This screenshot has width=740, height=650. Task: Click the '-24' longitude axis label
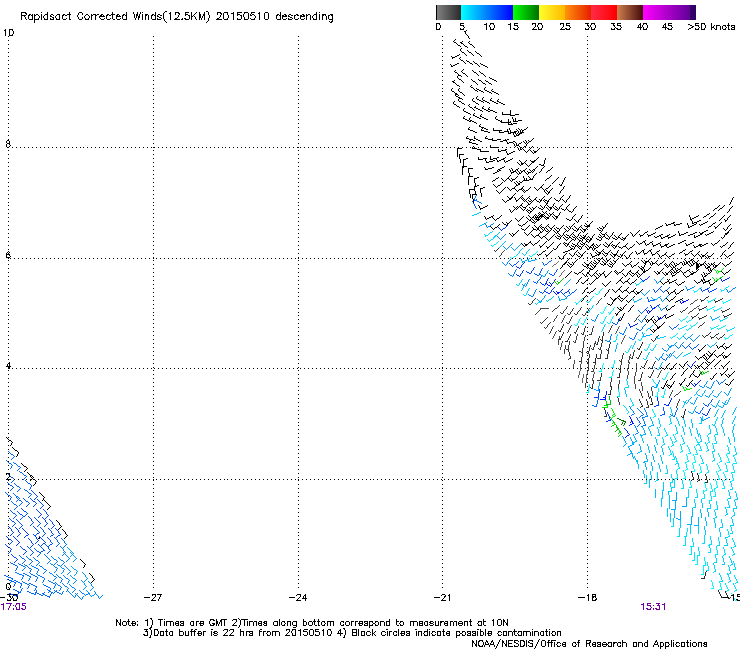click(x=298, y=597)
